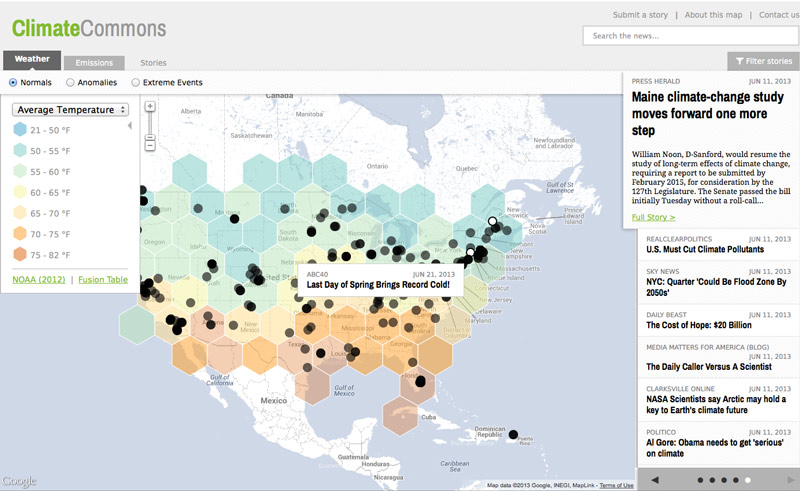Click the 75 - 82 °F legend hexagon
This screenshot has width=800, height=491.
[x=20, y=254]
